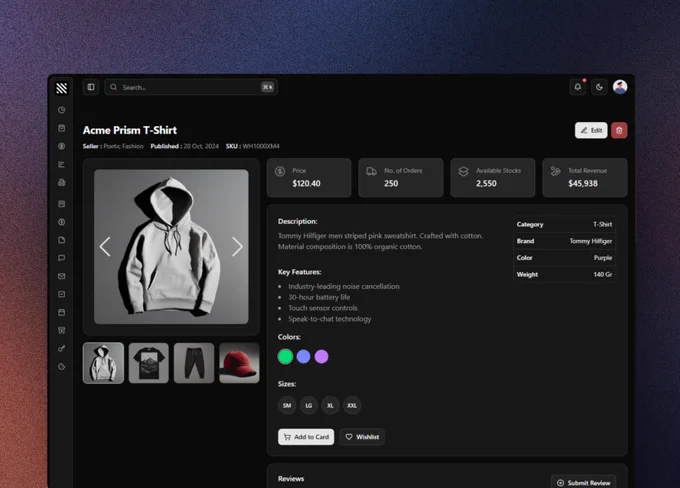Open the image gallery sidebar icon
Image resolution: width=680 pixels, height=488 pixels.
tap(62, 204)
